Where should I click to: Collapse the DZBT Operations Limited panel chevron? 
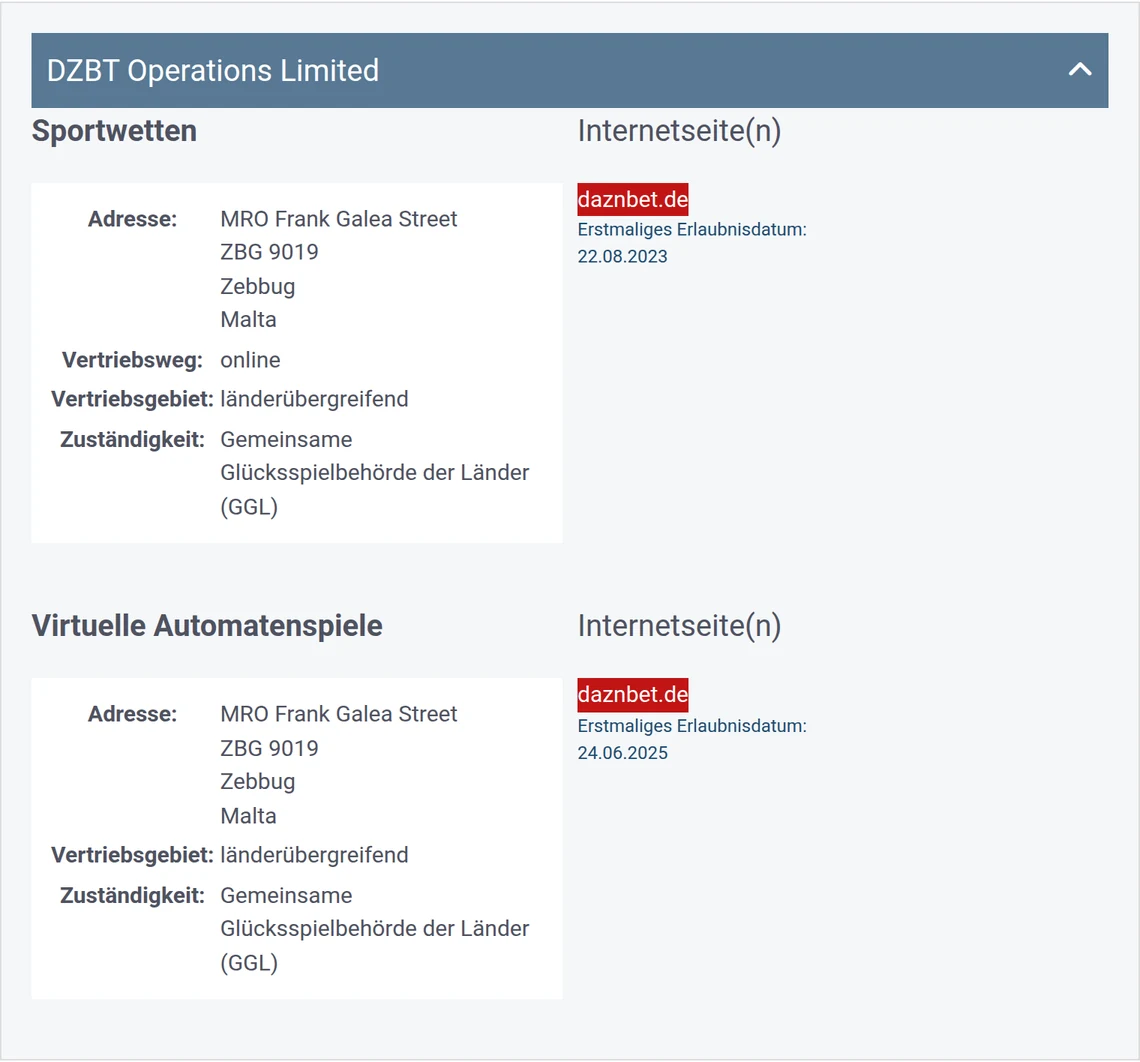(1080, 70)
